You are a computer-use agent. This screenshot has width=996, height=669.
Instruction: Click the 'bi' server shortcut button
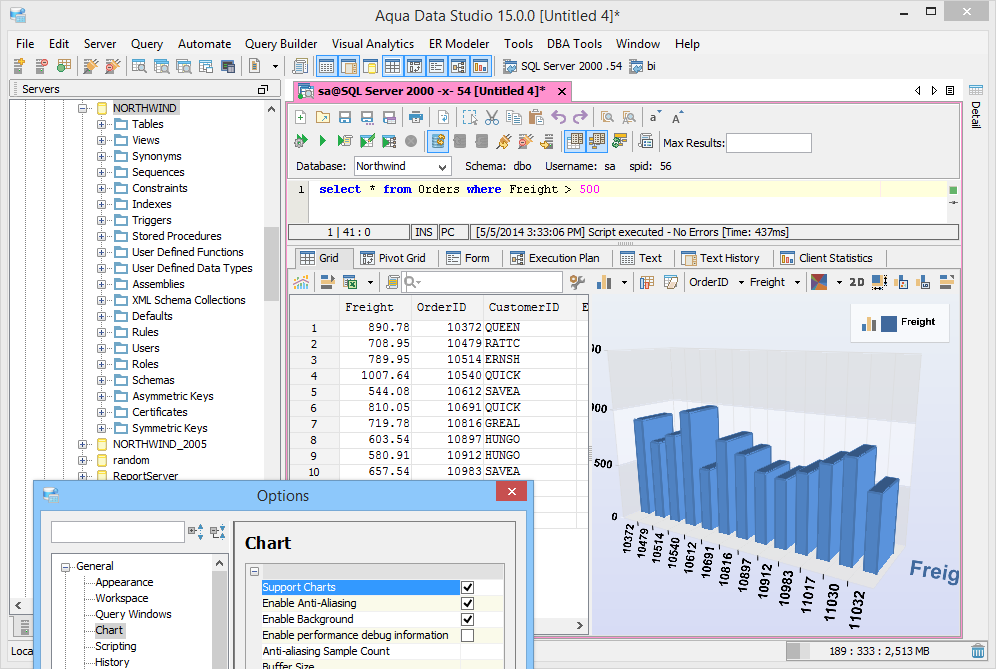(x=642, y=66)
